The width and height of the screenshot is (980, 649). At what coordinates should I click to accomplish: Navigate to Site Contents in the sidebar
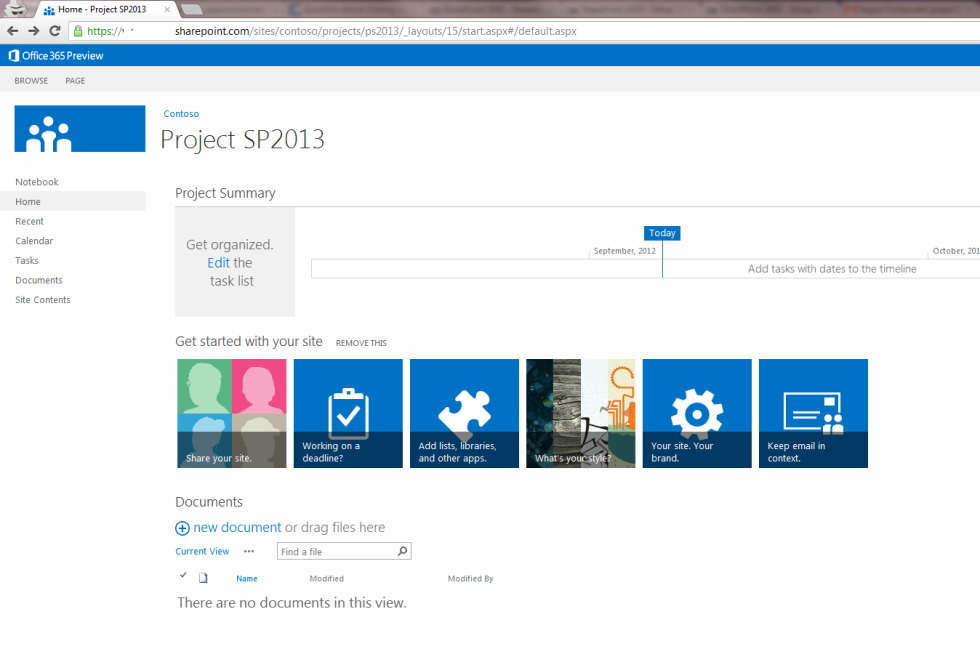pos(42,299)
